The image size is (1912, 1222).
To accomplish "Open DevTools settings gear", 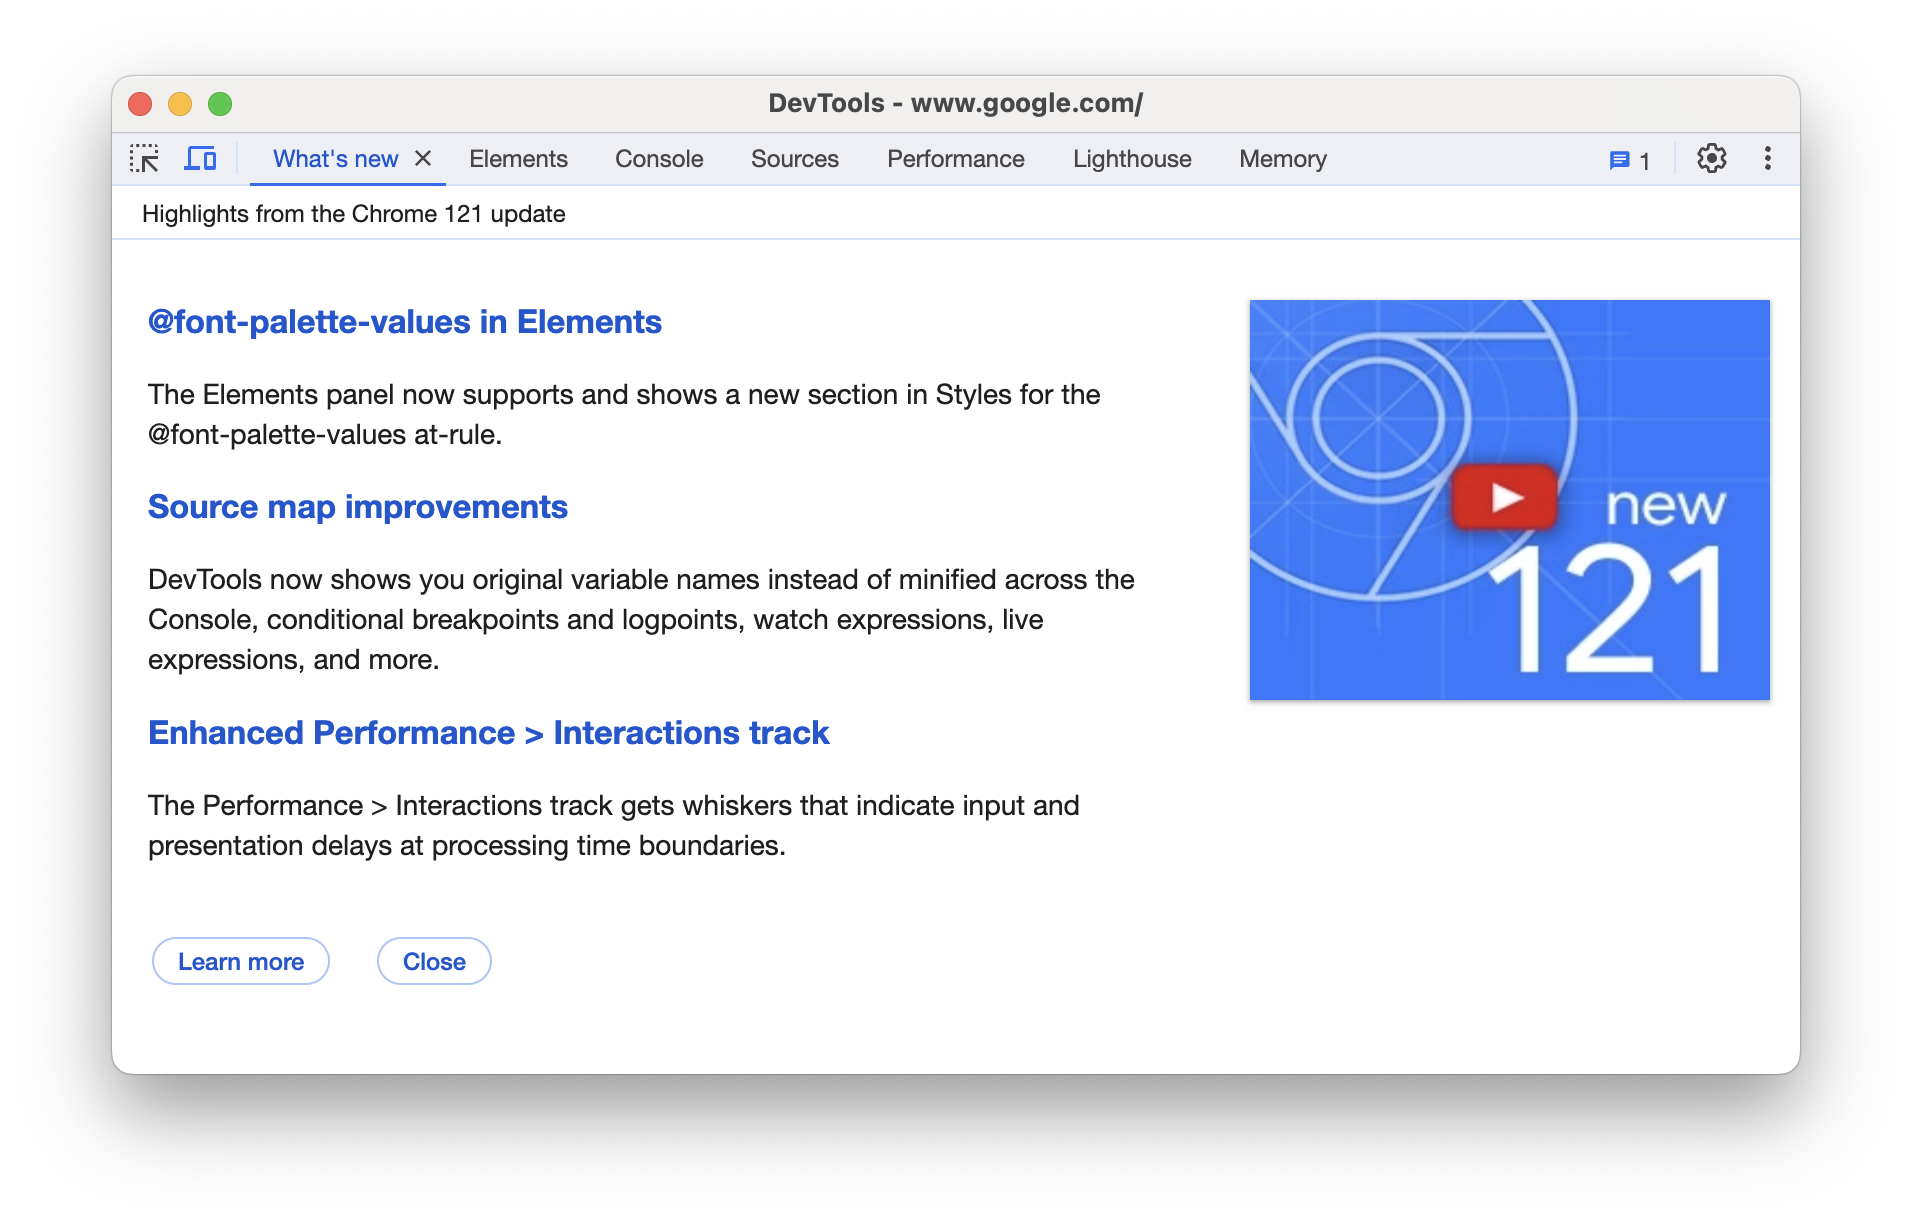I will point(1712,158).
